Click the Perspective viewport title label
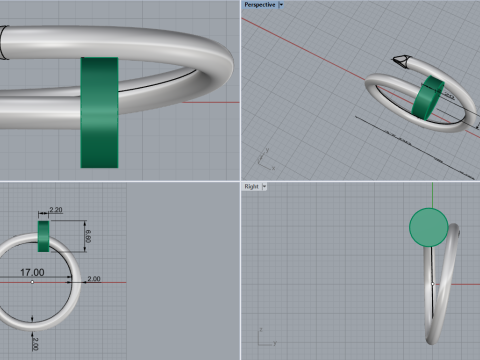The width and height of the screenshot is (480, 360). pos(260,5)
